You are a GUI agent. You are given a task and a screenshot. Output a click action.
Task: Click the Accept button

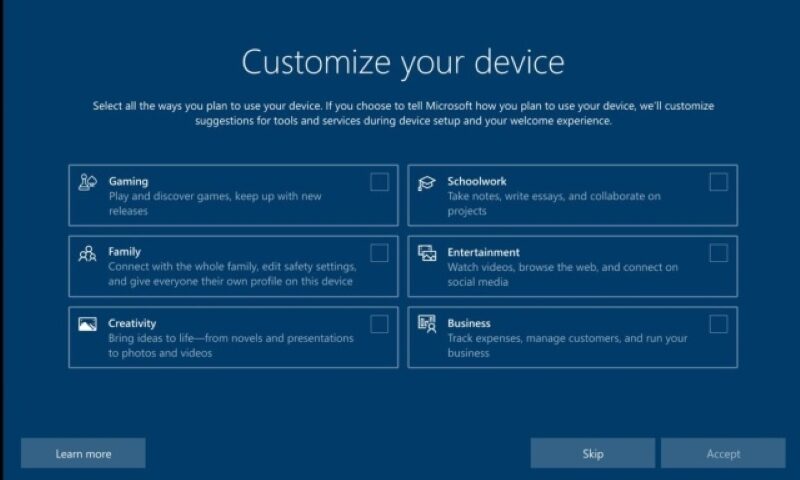tap(723, 453)
